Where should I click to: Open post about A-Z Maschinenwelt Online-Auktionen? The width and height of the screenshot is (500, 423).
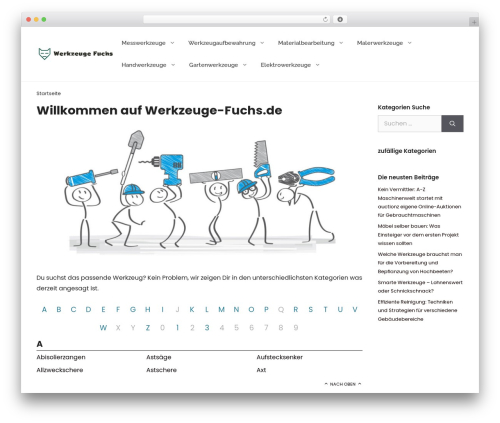tap(419, 202)
